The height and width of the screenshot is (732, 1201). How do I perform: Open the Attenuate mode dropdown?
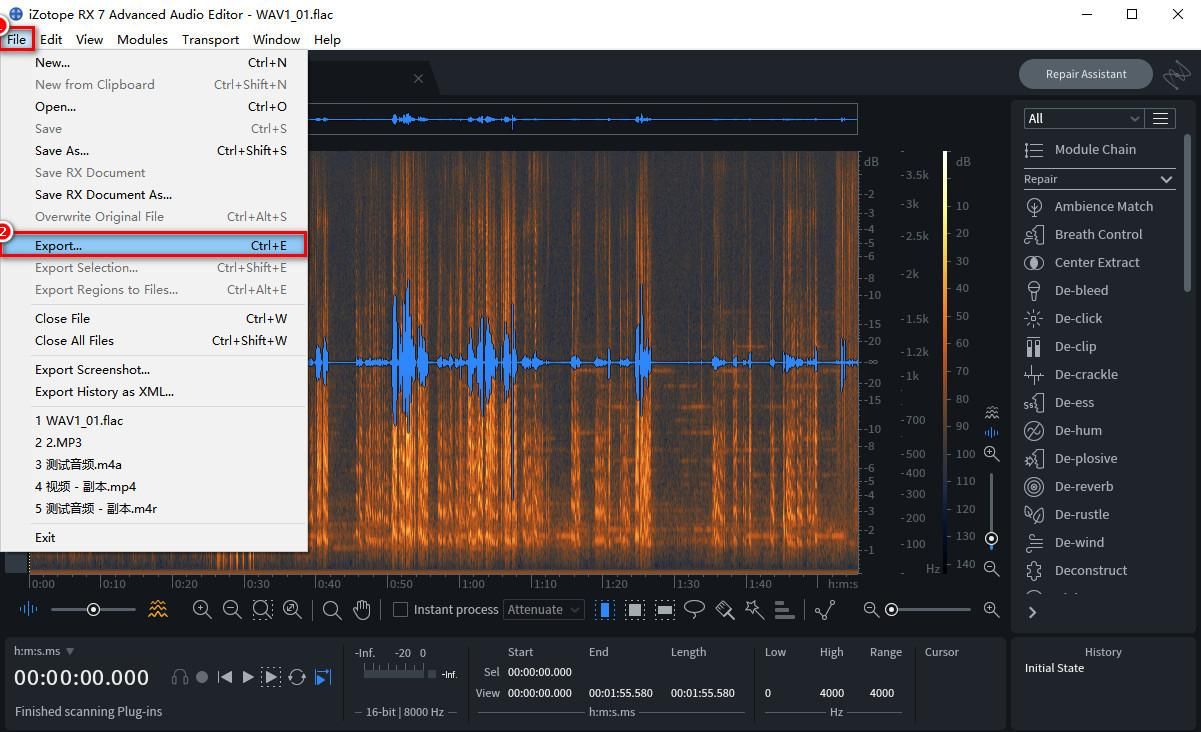[543, 609]
